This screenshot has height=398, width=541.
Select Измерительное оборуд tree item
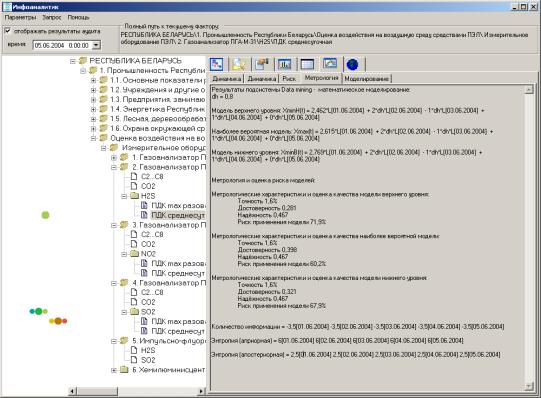tap(163, 148)
